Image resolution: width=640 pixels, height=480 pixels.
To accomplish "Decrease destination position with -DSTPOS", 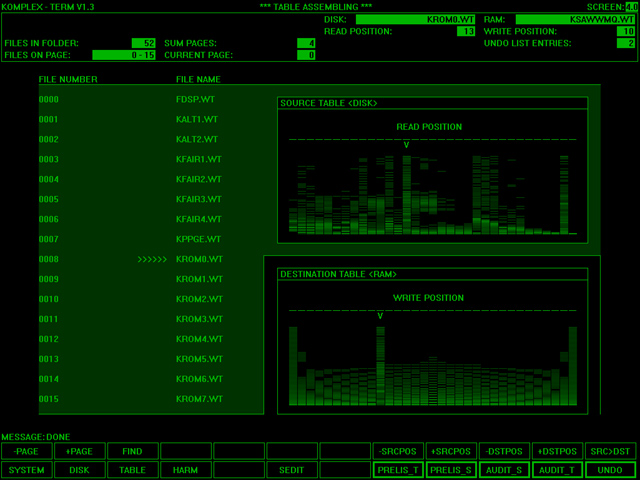I will pos(504,451).
